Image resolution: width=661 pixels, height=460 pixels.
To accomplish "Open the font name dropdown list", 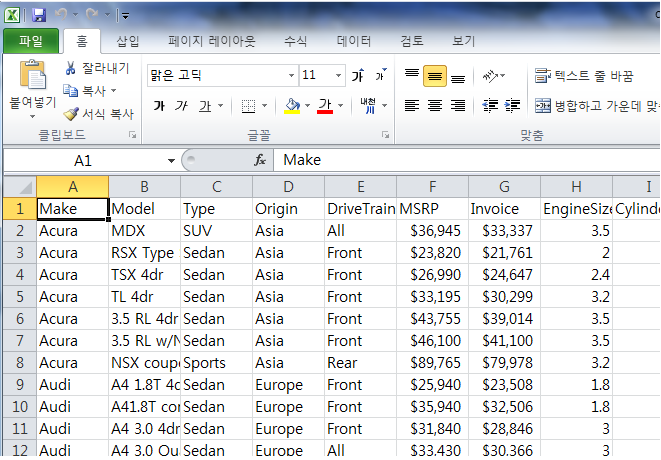I will (291, 75).
